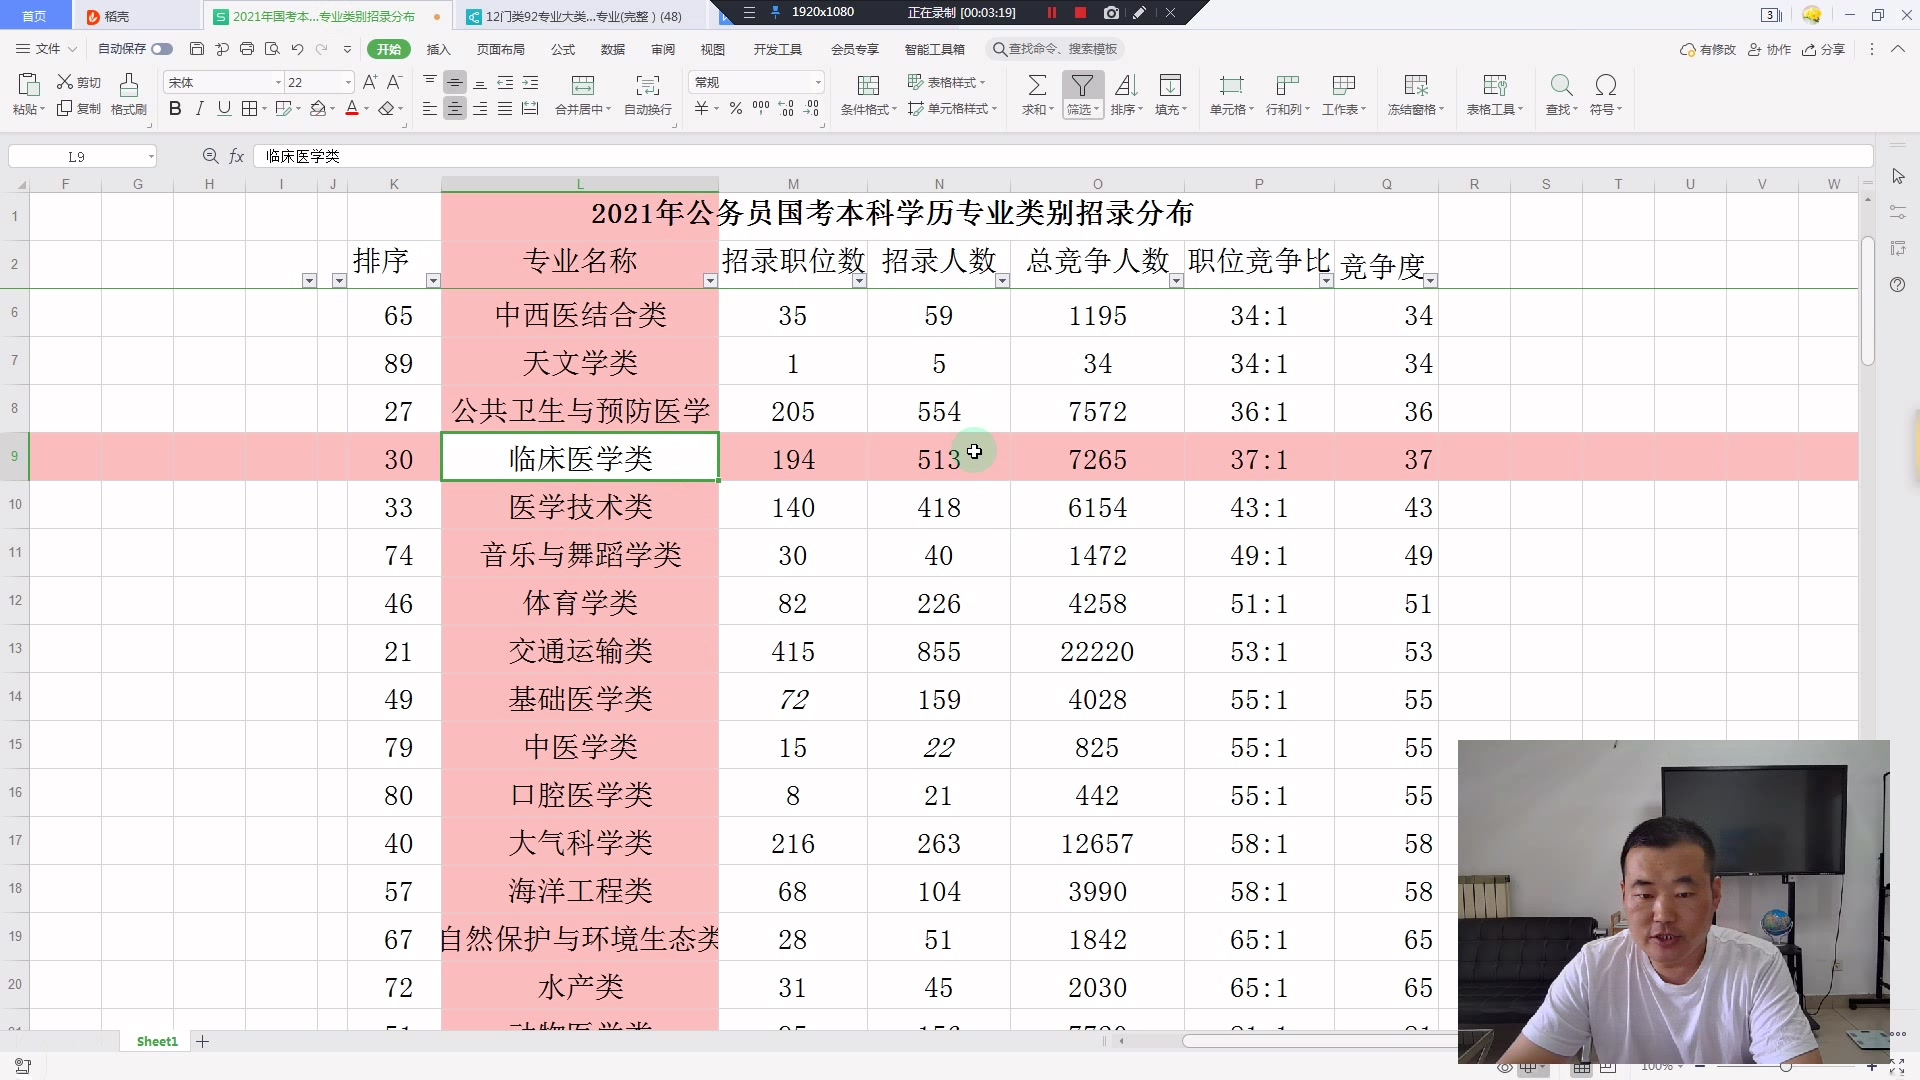
Task: Toggle align left
Action: coord(430,108)
